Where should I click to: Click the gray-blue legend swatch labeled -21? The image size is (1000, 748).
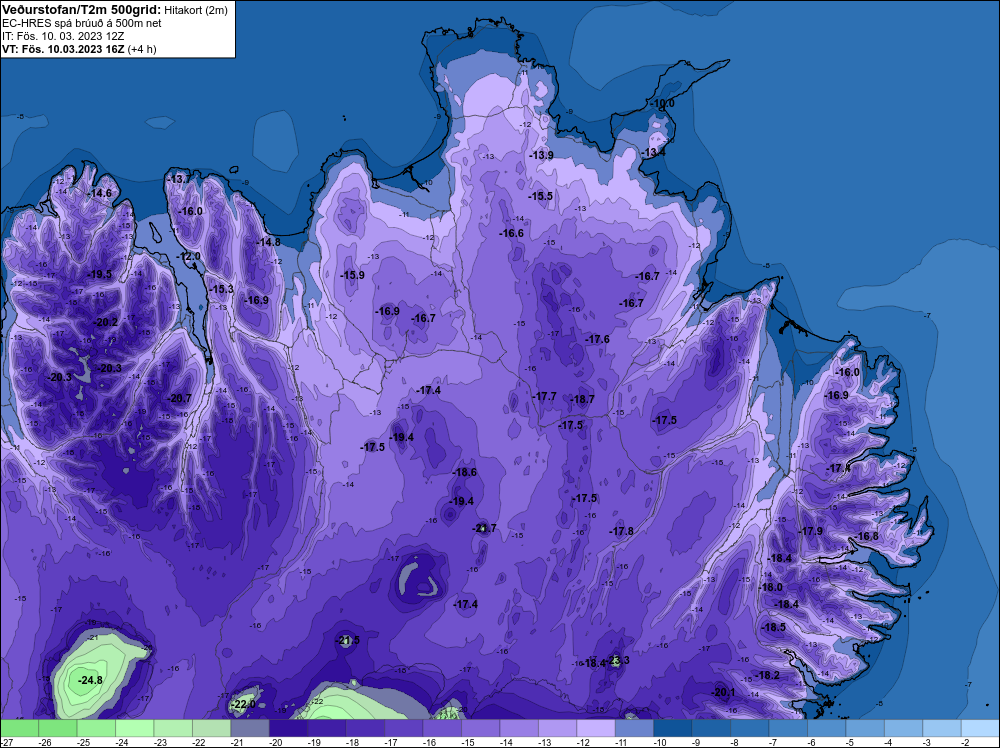[250, 728]
